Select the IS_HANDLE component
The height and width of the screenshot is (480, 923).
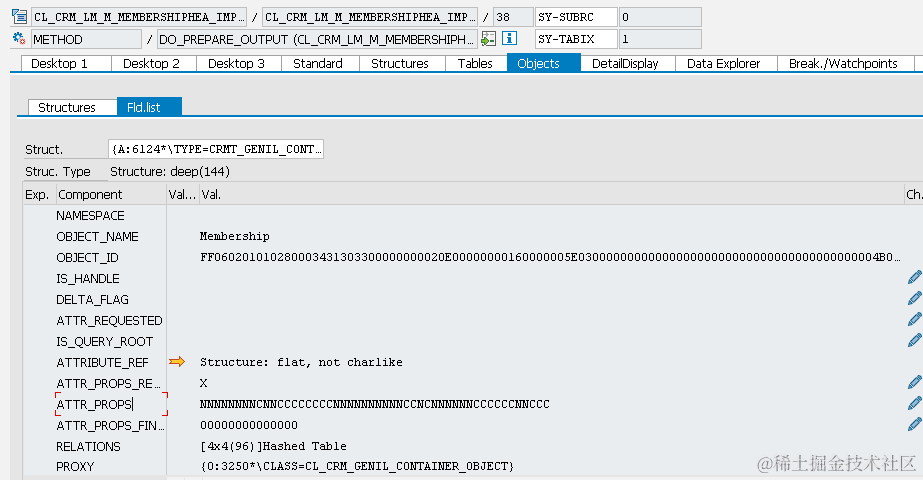[88, 278]
